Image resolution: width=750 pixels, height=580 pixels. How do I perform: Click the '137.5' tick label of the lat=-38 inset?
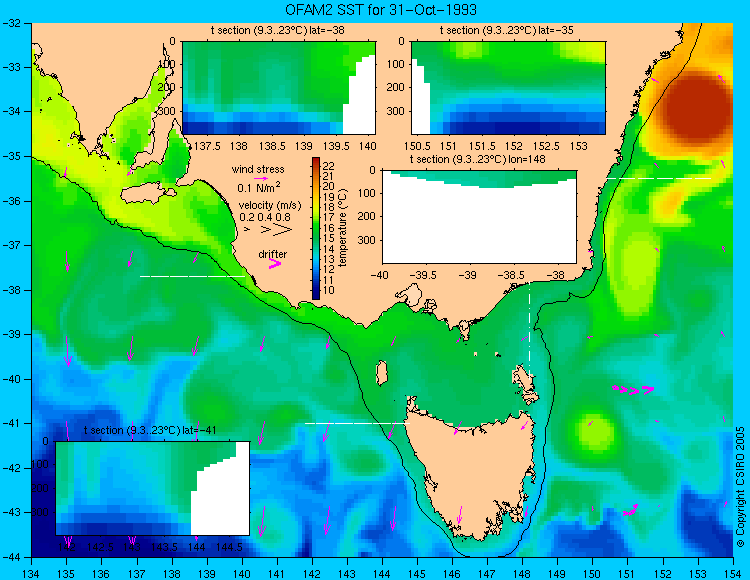[x=207, y=146]
